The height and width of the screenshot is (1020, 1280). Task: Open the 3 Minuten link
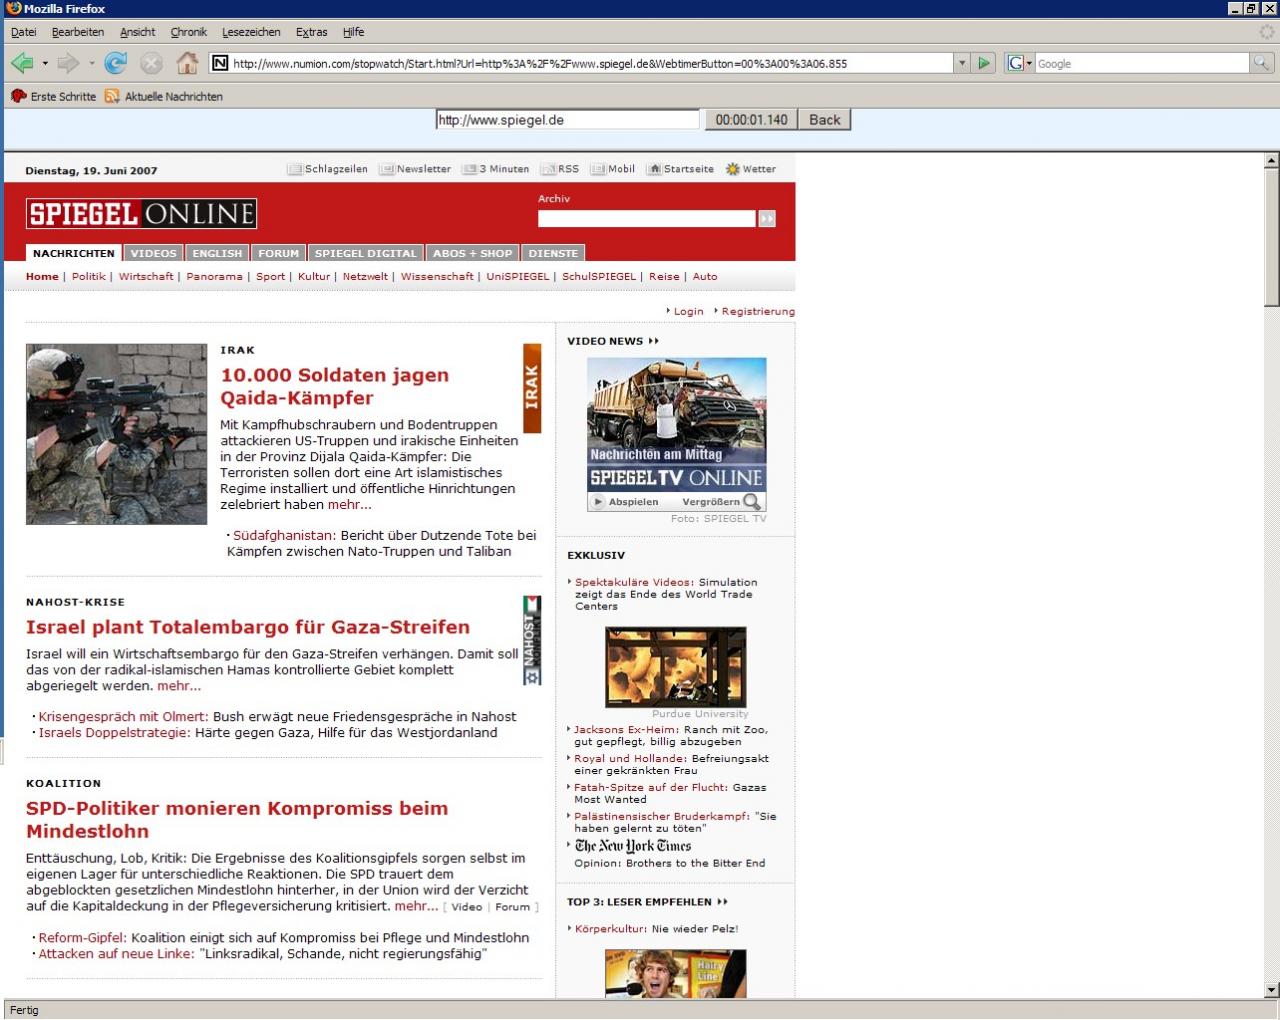496,169
